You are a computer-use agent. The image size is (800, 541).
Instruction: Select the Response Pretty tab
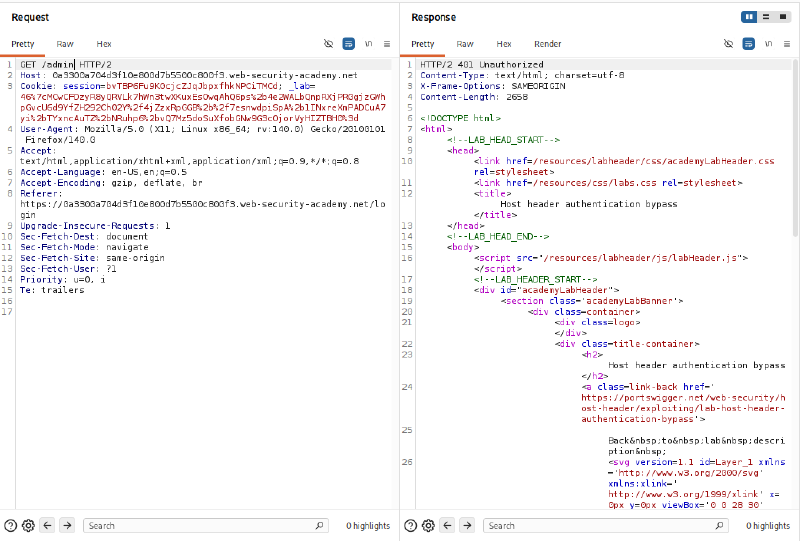pyautogui.click(x=422, y=44)
